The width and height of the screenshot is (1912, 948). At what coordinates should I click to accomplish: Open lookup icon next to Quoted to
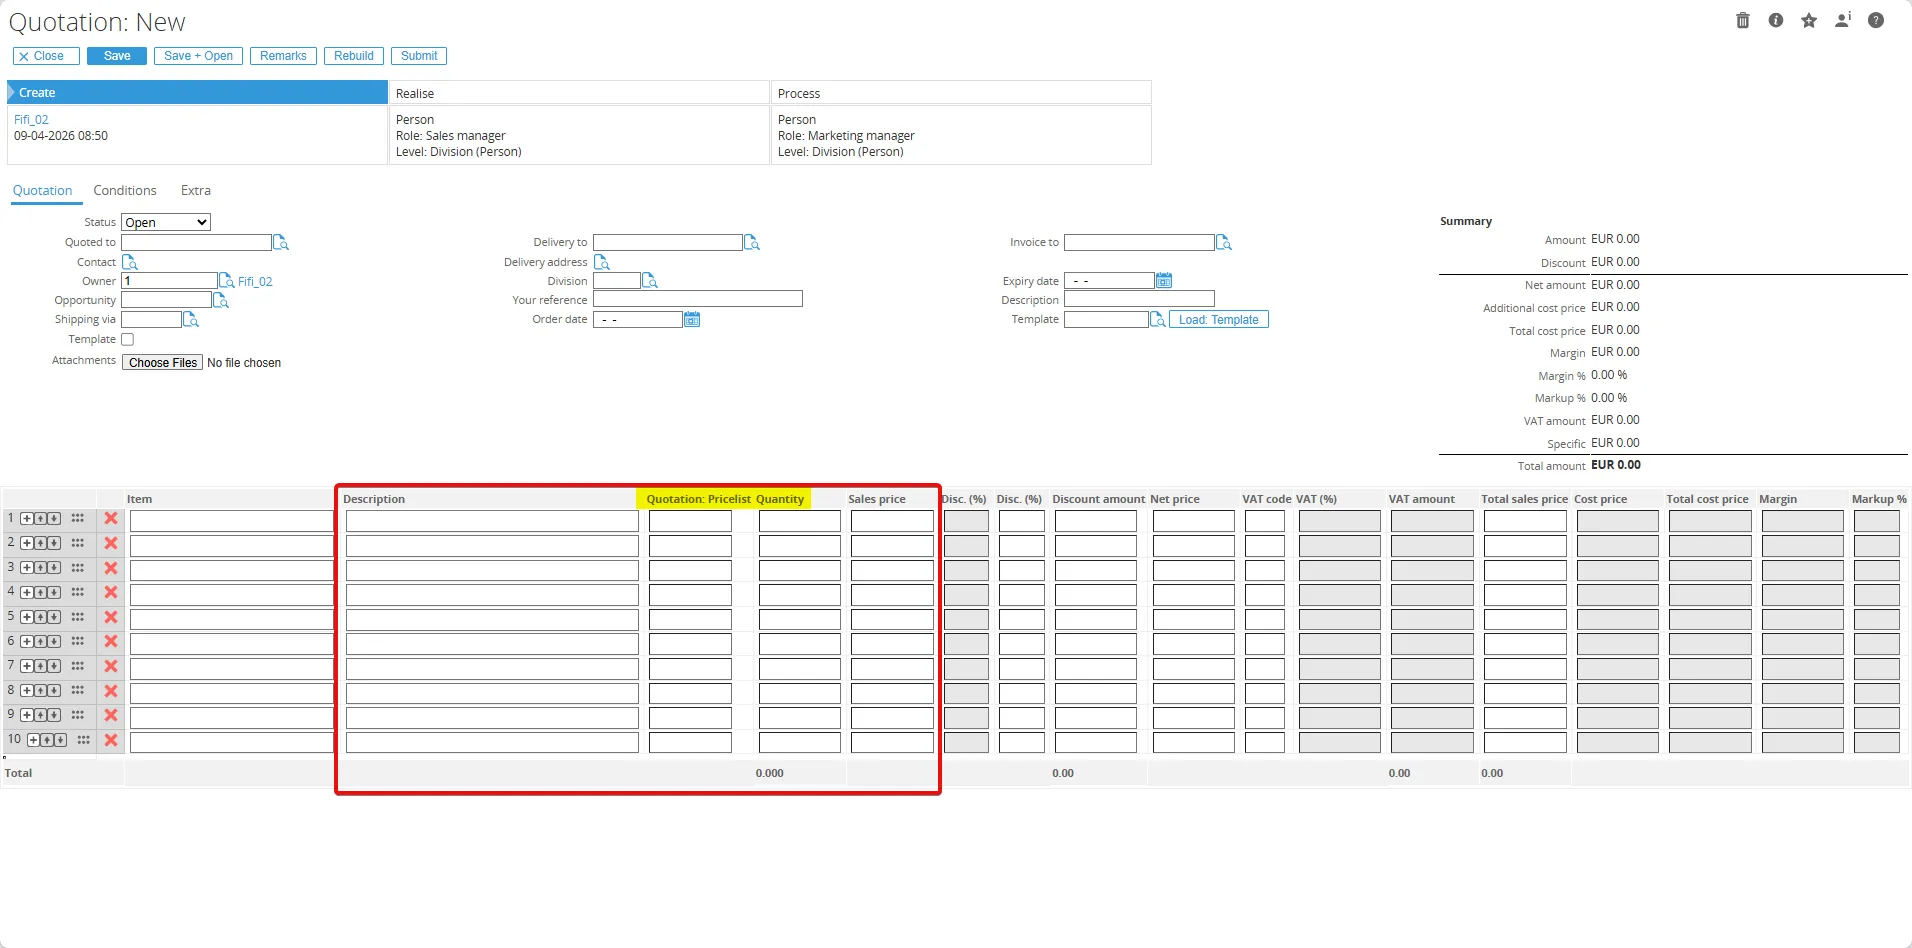pos(281,243)
